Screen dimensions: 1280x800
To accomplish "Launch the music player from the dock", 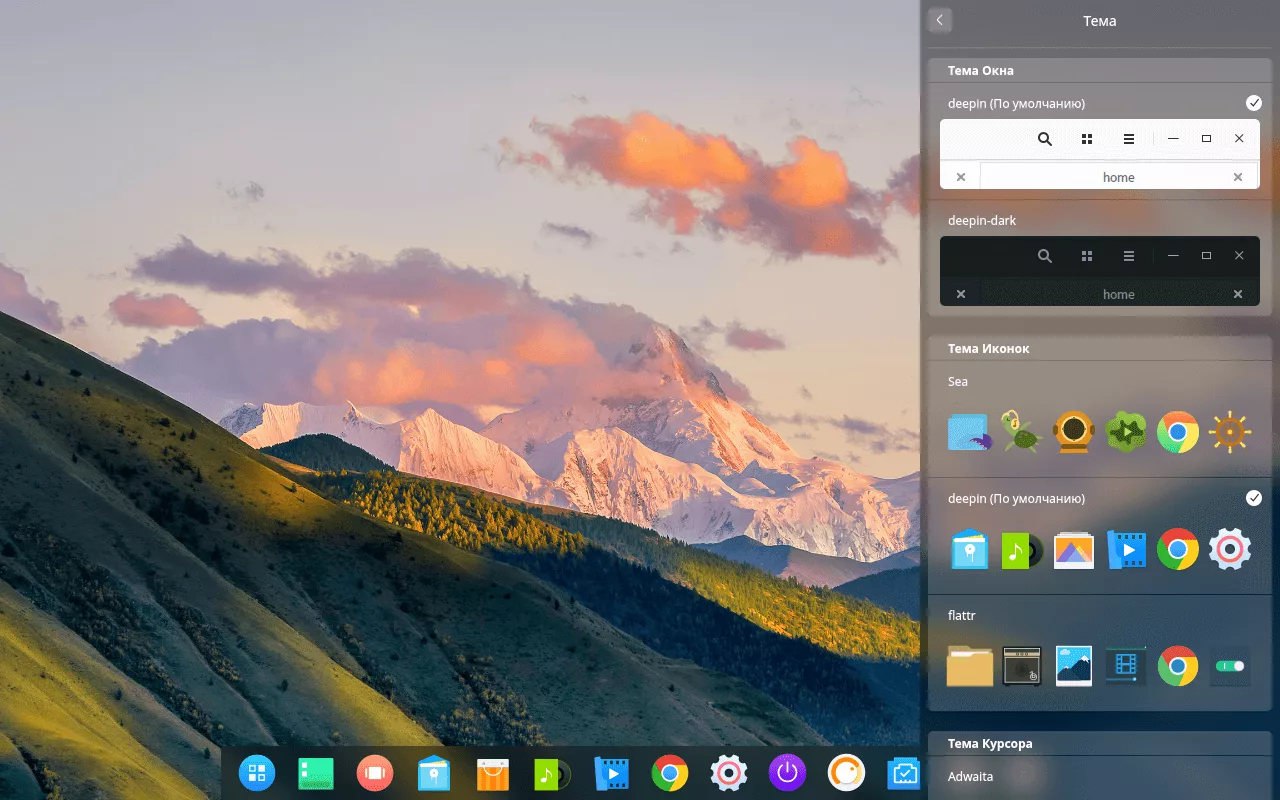I will tap(552, 773).
